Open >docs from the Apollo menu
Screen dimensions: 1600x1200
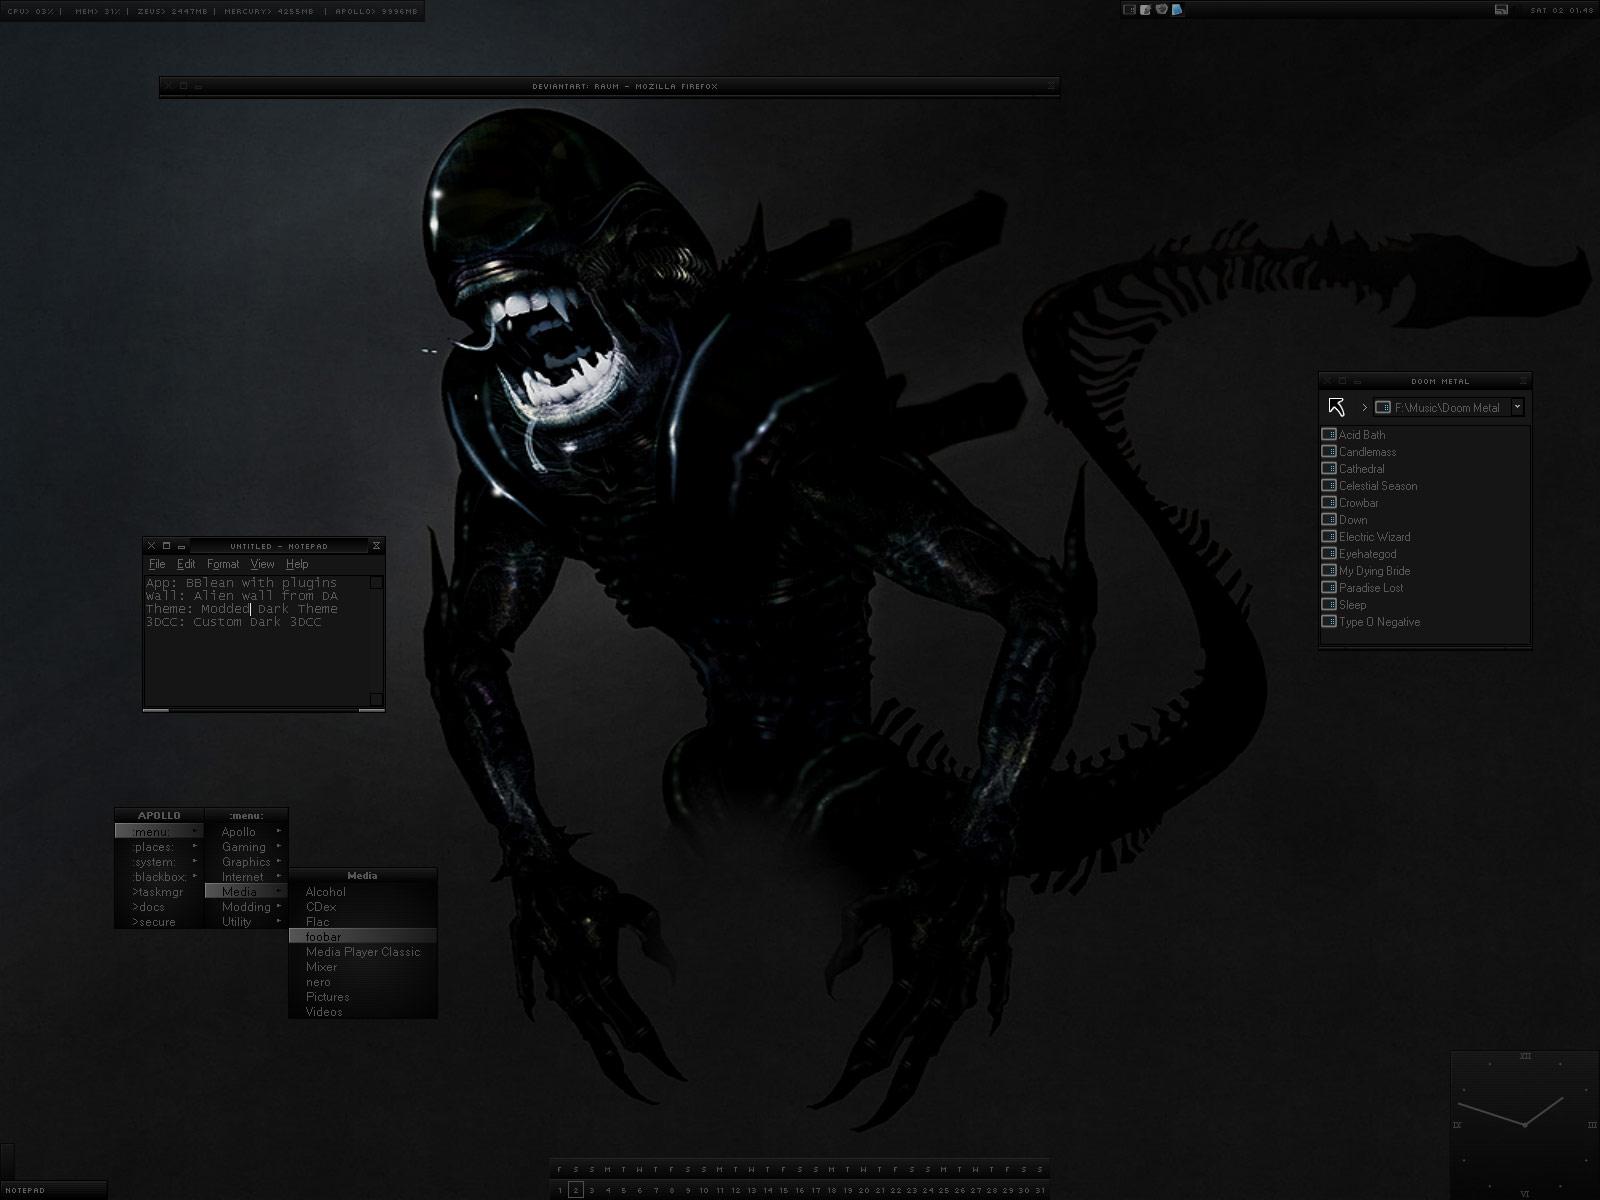159,906
